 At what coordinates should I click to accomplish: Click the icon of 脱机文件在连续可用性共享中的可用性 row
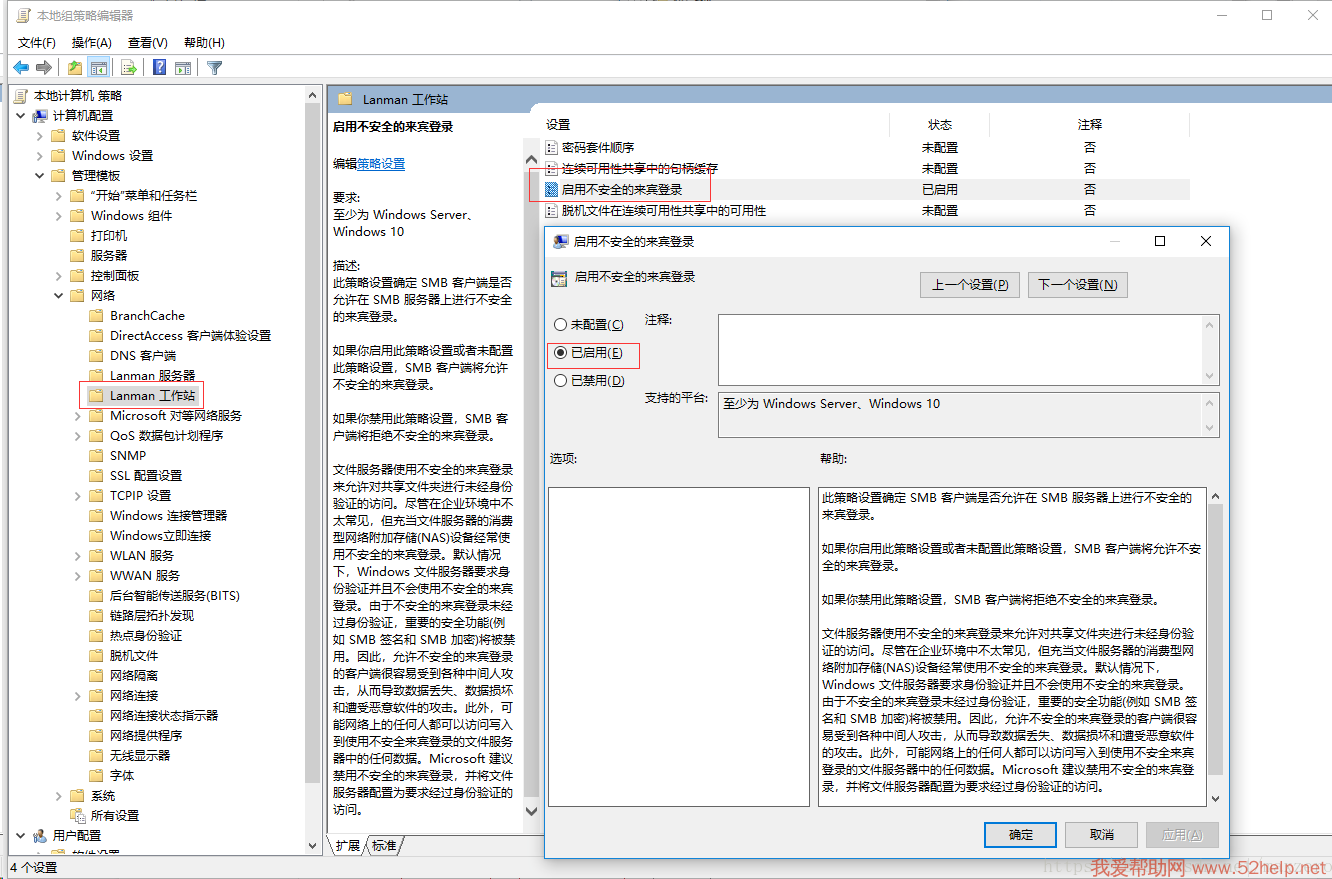coord(551,210)
